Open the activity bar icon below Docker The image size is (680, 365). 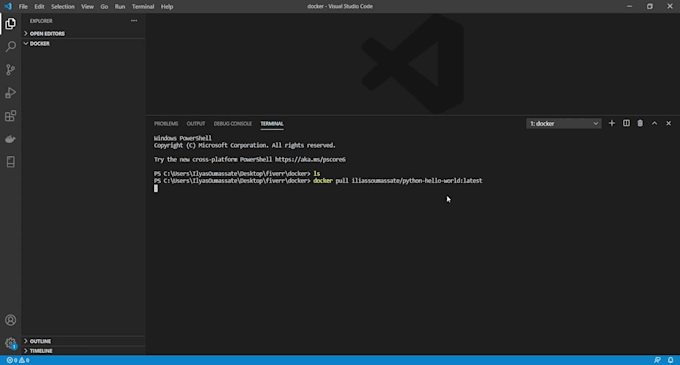point(10,162)
